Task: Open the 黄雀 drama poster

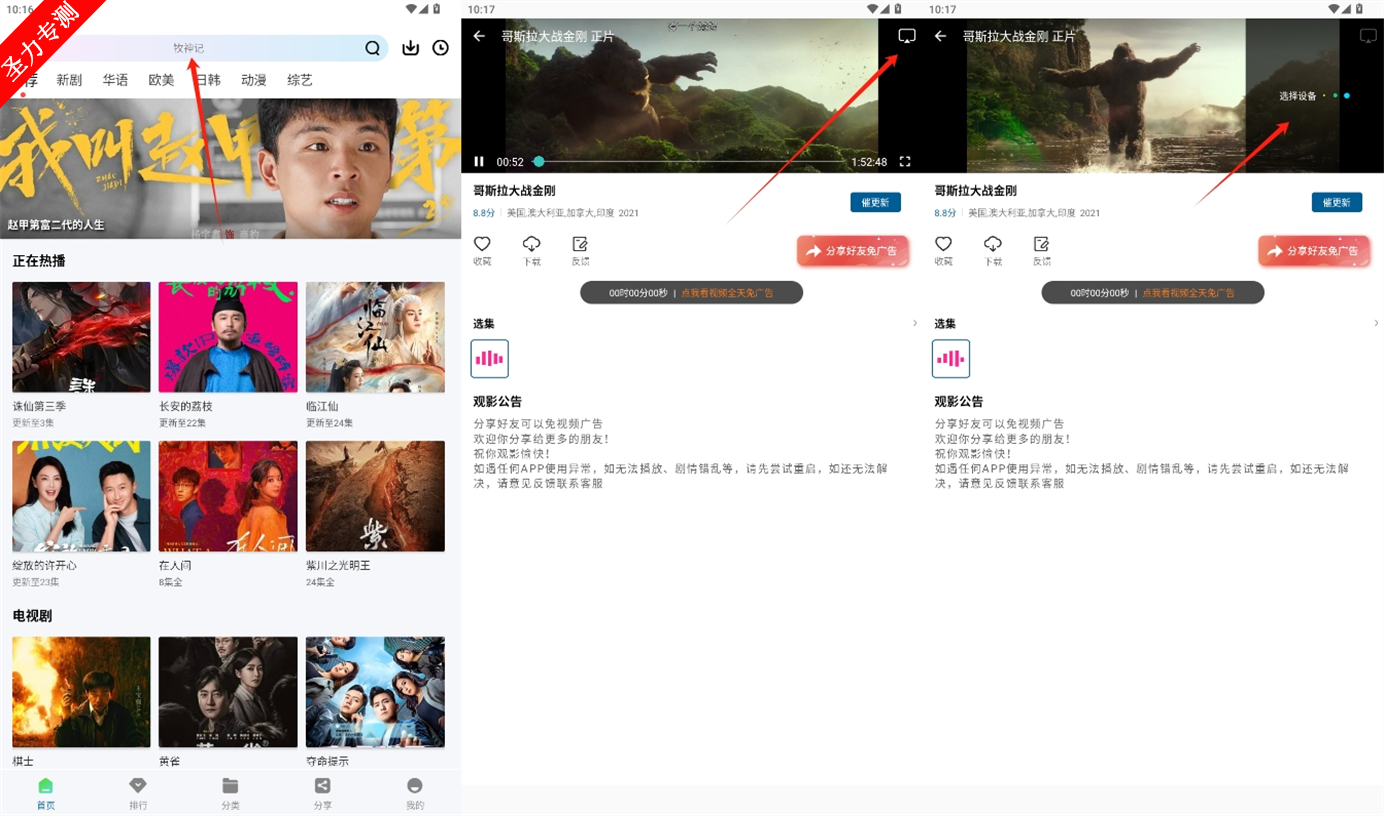Action: pos(228,692)
